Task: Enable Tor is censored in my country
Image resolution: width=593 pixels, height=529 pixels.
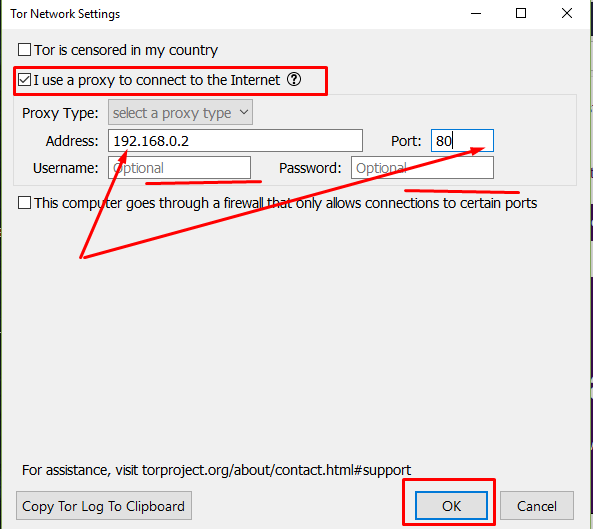Action: coord(25,50)
